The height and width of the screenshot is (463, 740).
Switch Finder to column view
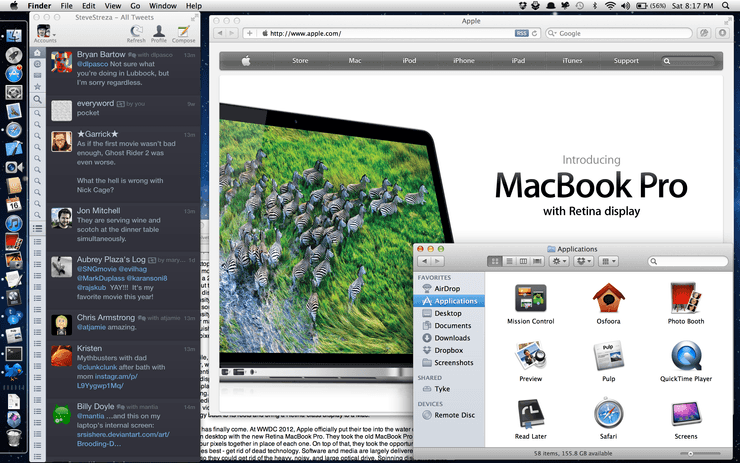[x=523, y=261]
